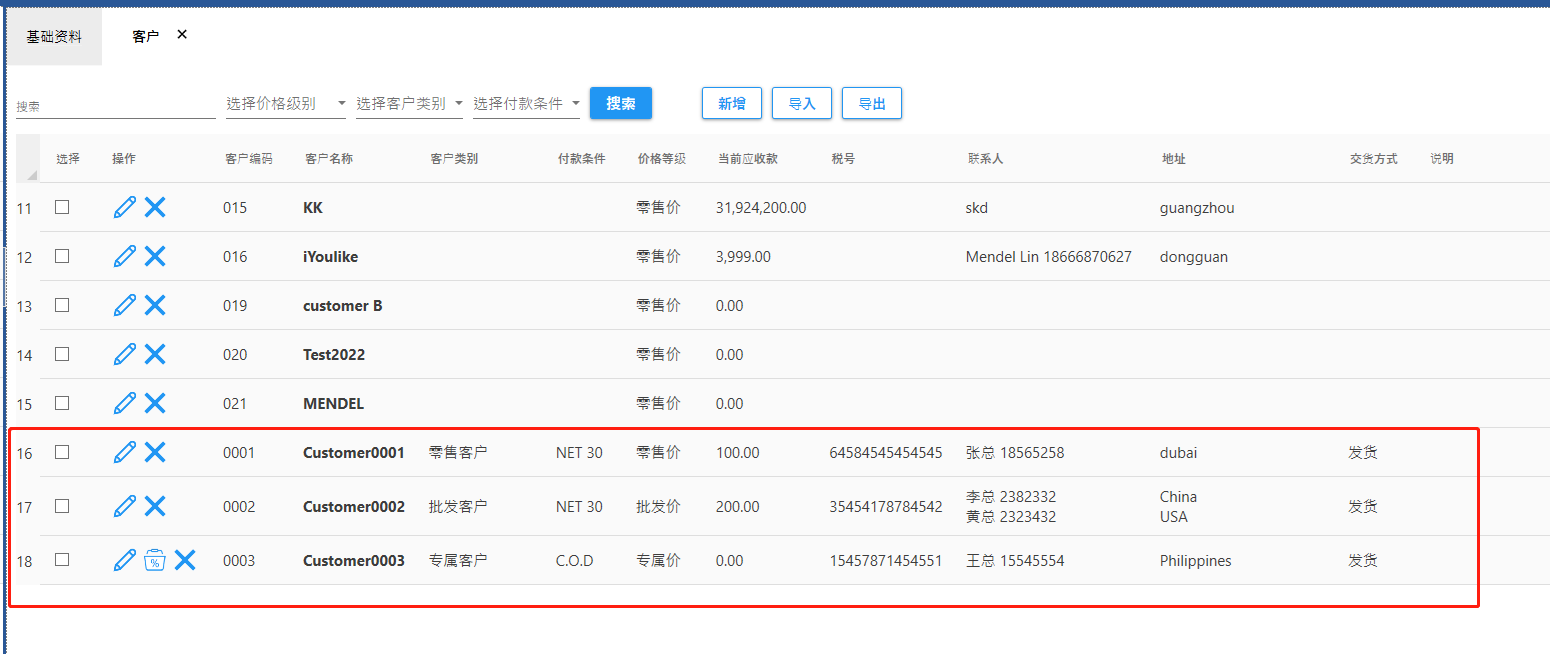The height and width of the screenshot is (654, 1550).
Task: Edit Customer0002 with the pencil icon
Action: (124, 506)
